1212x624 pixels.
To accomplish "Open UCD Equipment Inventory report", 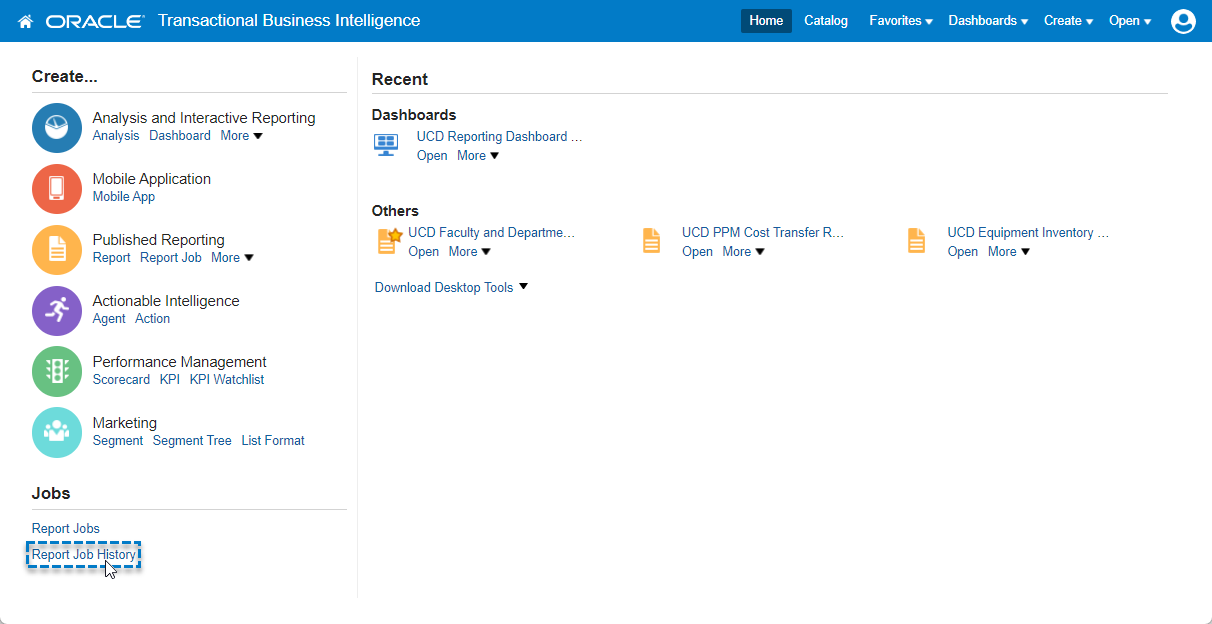I will pos(1028,233).
